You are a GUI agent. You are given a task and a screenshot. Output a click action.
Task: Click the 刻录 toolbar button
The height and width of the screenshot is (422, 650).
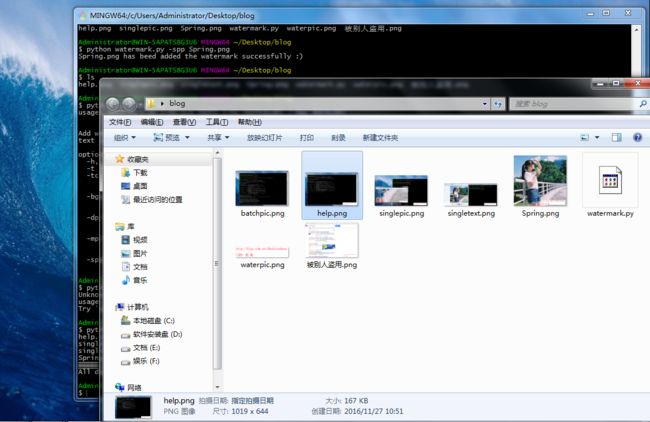click(338, 138)
